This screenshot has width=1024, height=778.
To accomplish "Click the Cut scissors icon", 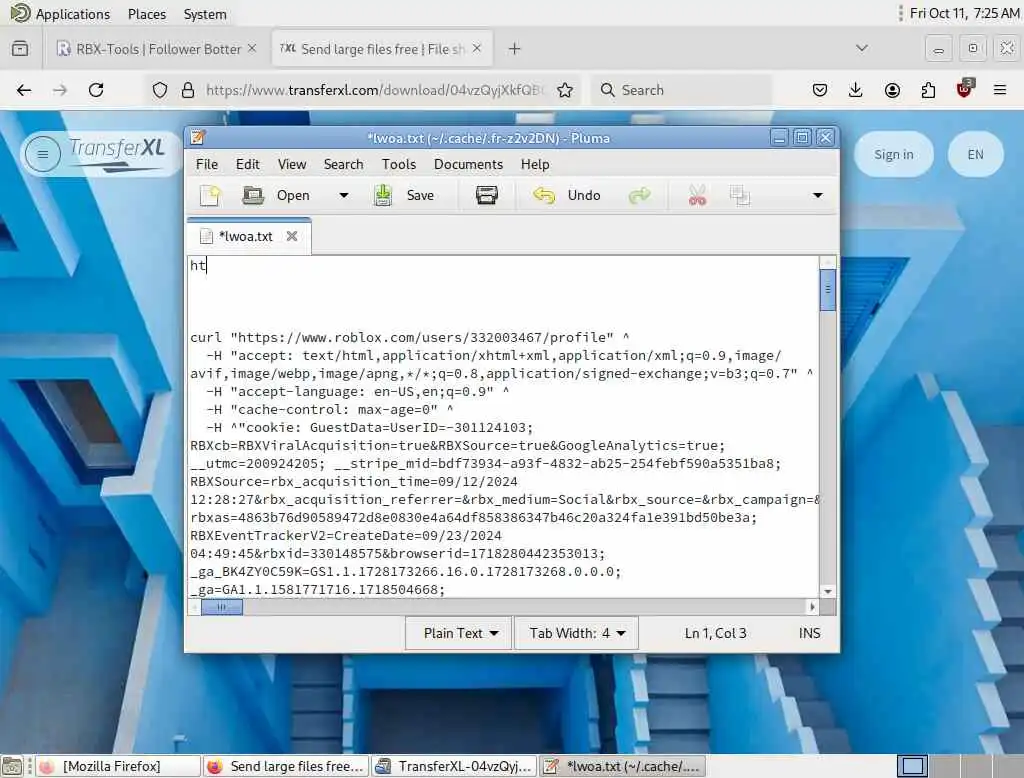I will pyautogui.click(x=697, y=195).
